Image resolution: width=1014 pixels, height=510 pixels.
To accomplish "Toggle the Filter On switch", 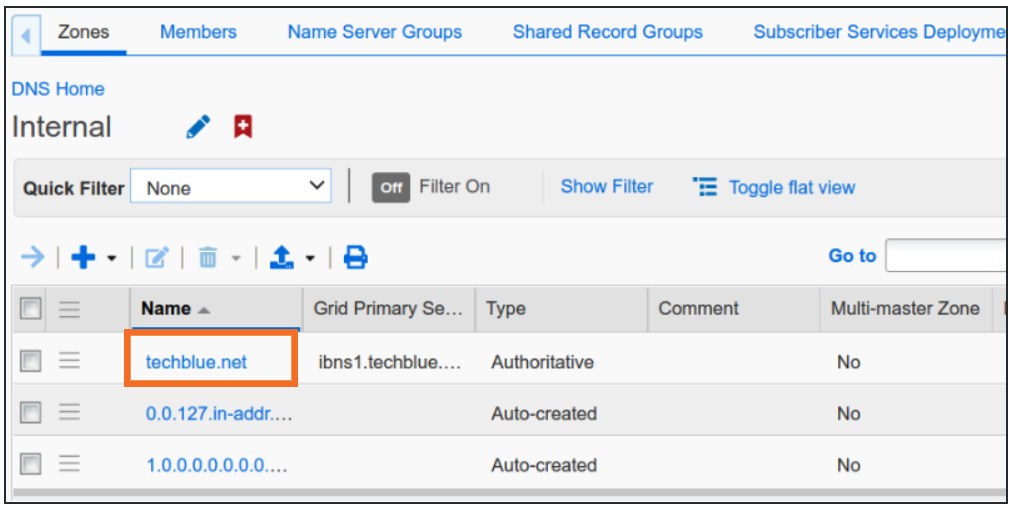I will click(x=392, y=187).
